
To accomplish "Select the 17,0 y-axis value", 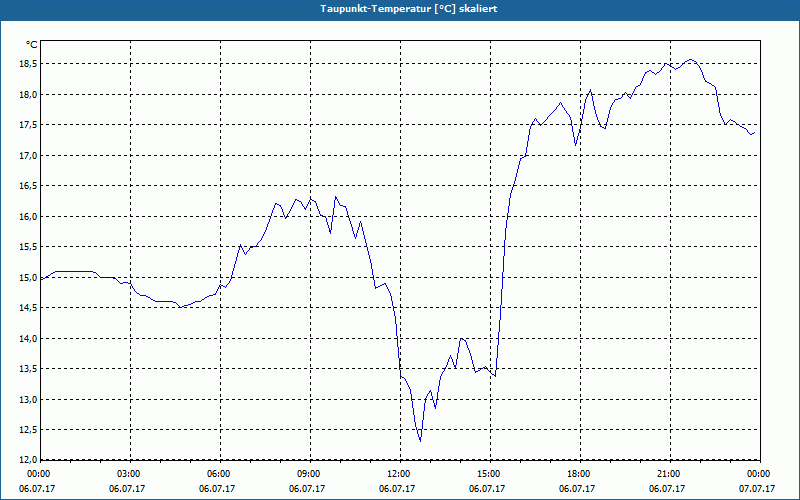I will [28, 156].
